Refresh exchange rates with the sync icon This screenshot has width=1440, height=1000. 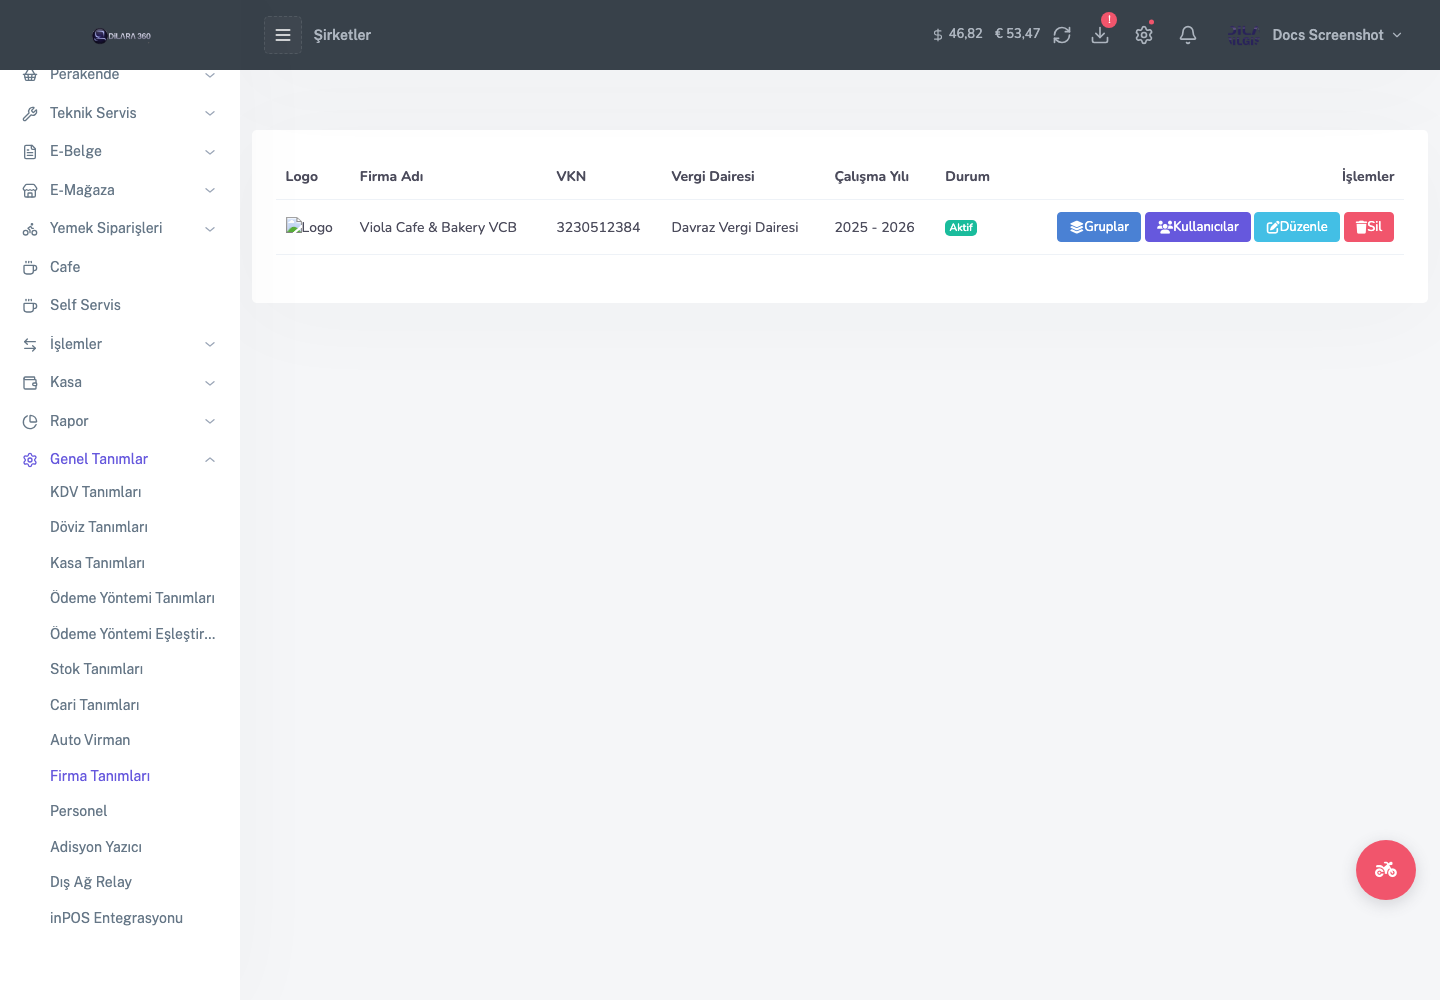click(1062, 35)
